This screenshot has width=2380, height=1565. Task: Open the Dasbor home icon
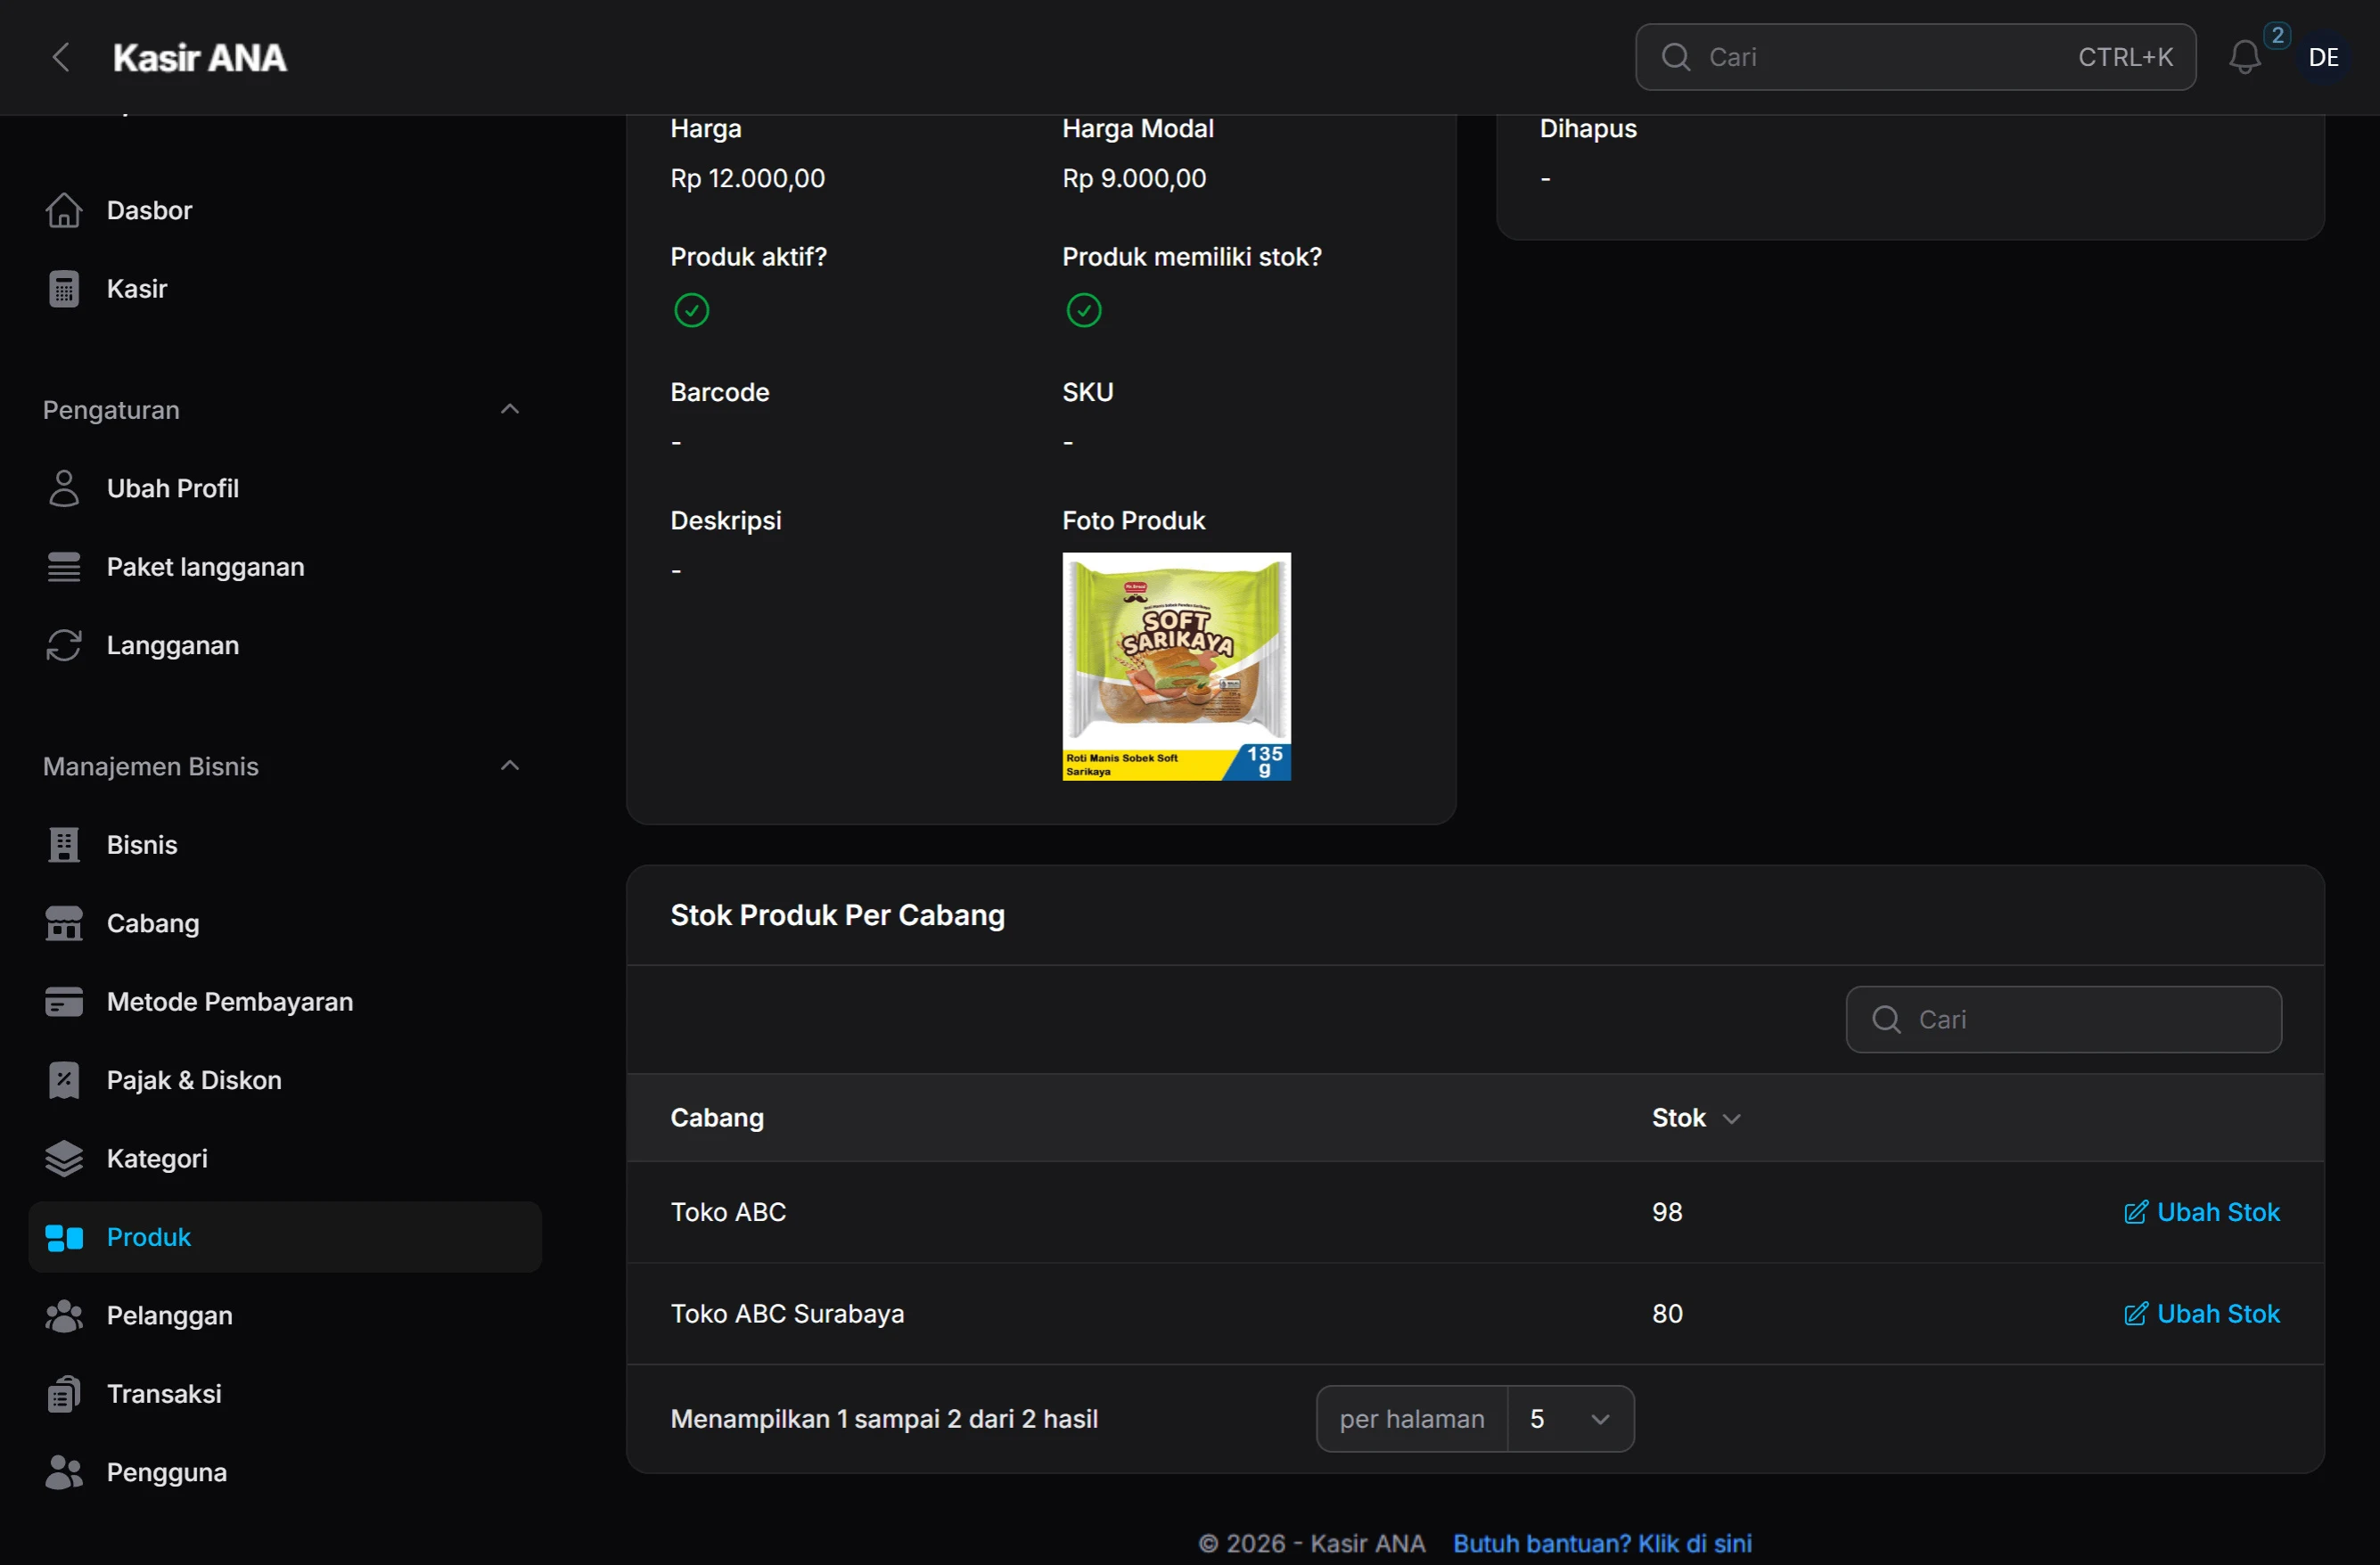point(64,210)
